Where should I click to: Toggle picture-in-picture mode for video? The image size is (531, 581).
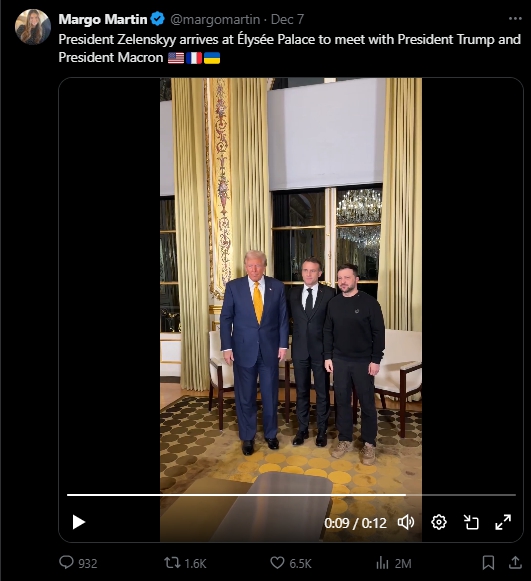(x=471, y=522)
